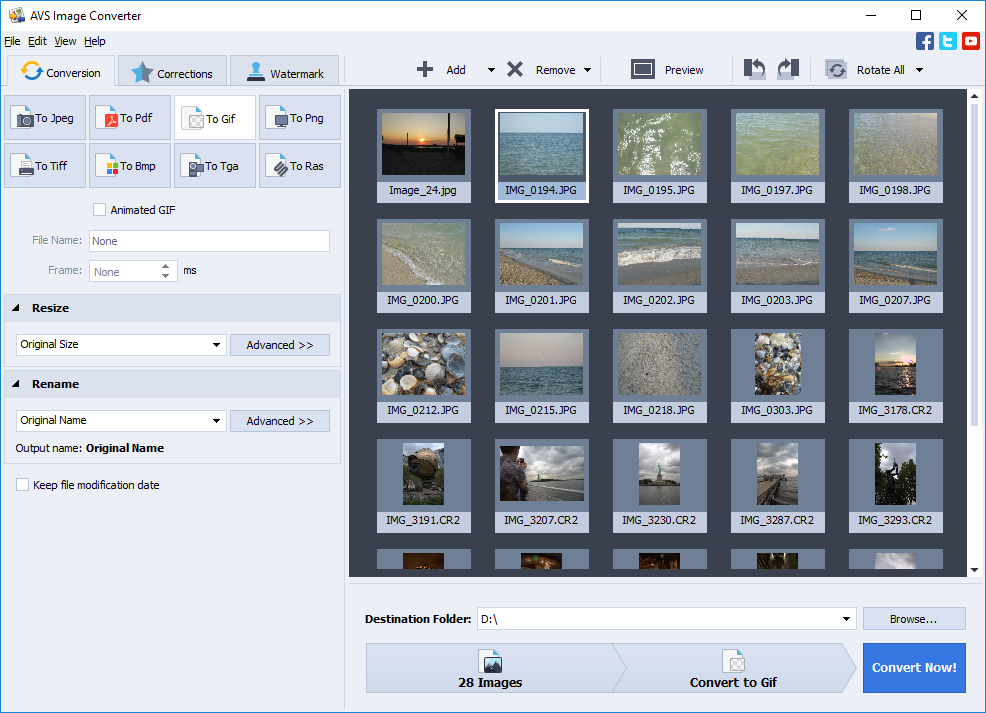Click Browse to choose destination folder
The height and width of the screenshot is (713, 986).
click(x=912, y=618)
